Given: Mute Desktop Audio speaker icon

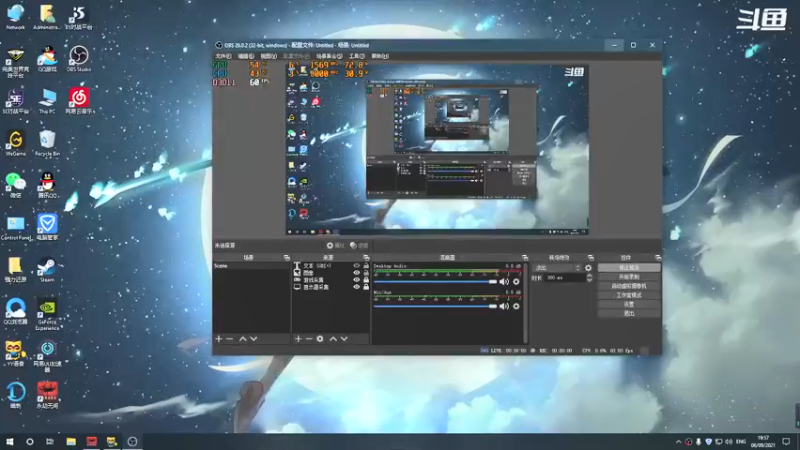Looking at the screenshot, I should tap(504, 282).
